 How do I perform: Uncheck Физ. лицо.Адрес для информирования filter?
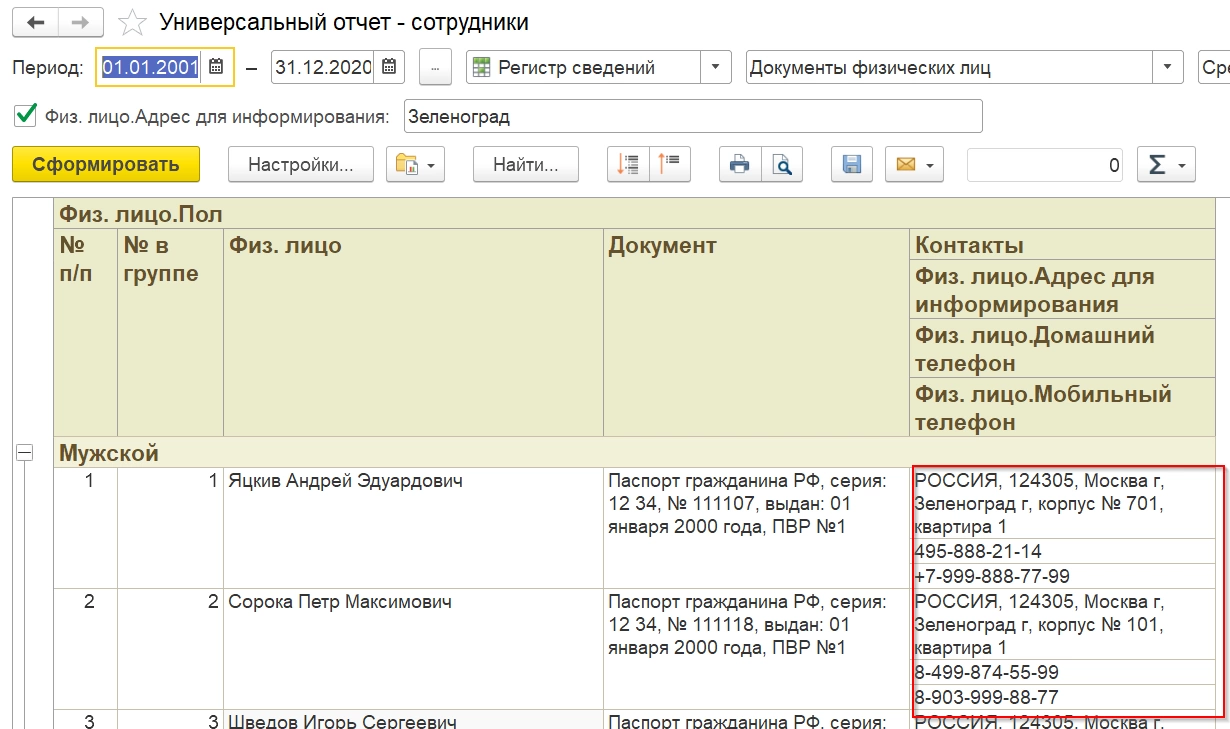[25, 115]
